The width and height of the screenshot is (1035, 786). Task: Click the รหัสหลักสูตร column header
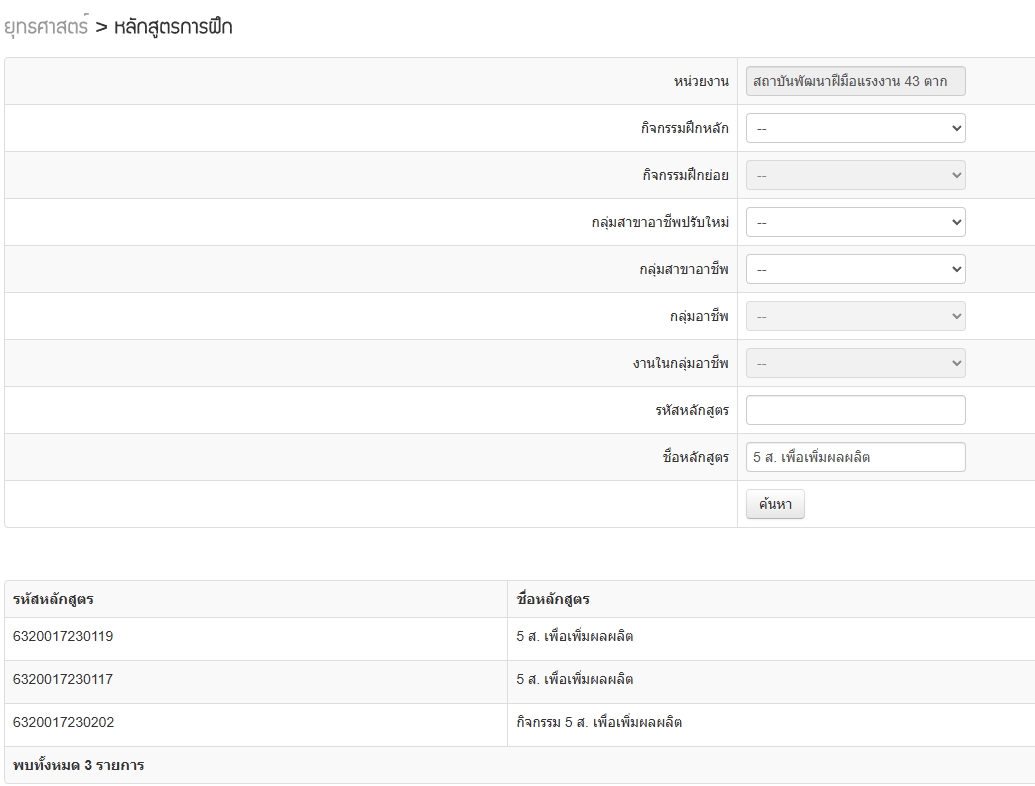(53, 599)
